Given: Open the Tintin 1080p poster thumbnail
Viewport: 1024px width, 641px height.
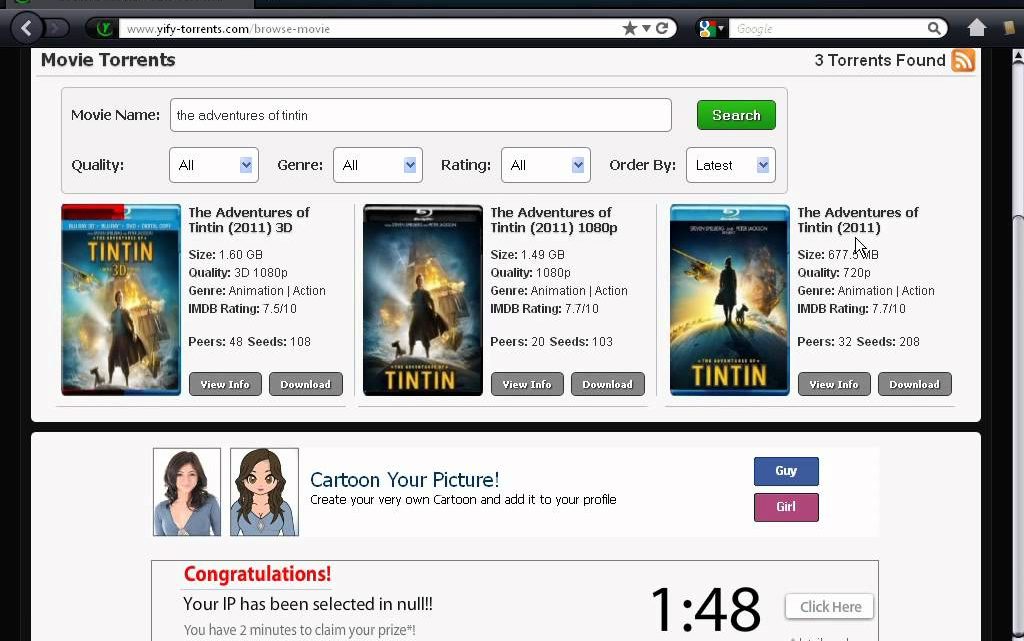Looking at the screenshot, I should [x=423, y=300].
